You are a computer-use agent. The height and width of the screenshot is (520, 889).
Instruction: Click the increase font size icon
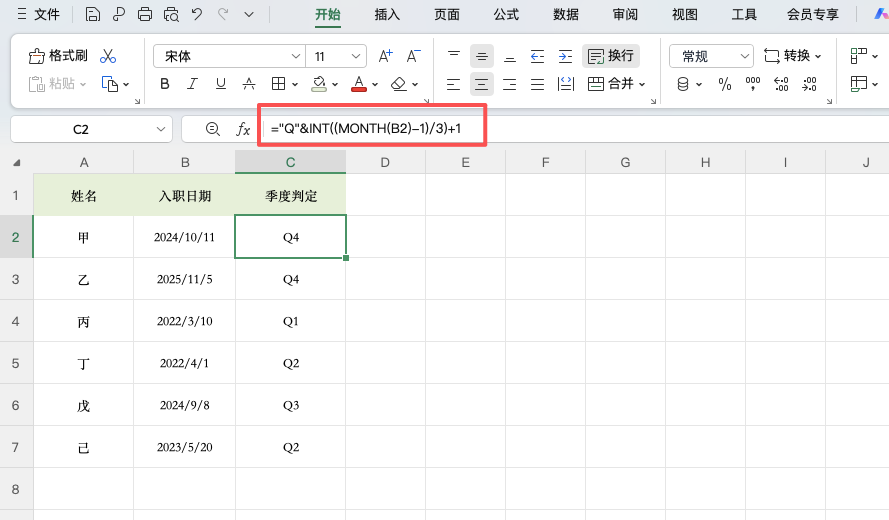point(386,56)
